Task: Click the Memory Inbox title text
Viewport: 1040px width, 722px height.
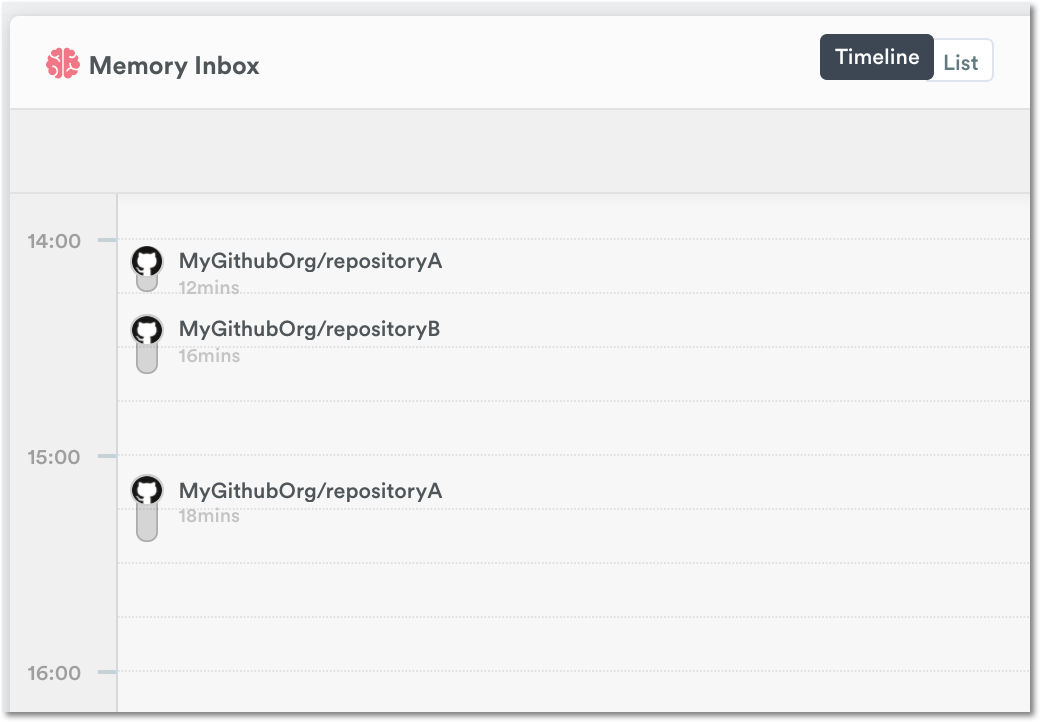Action: click(x=175, y=66)
